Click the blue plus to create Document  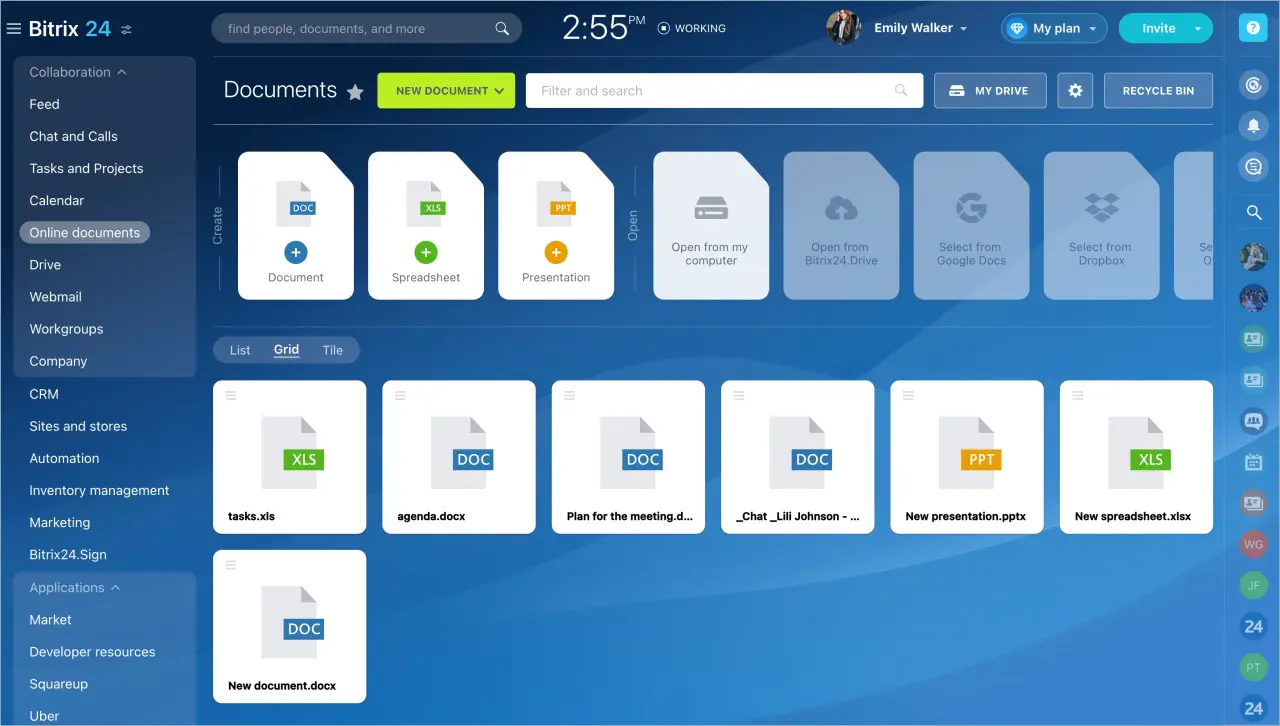coord(296,252)
